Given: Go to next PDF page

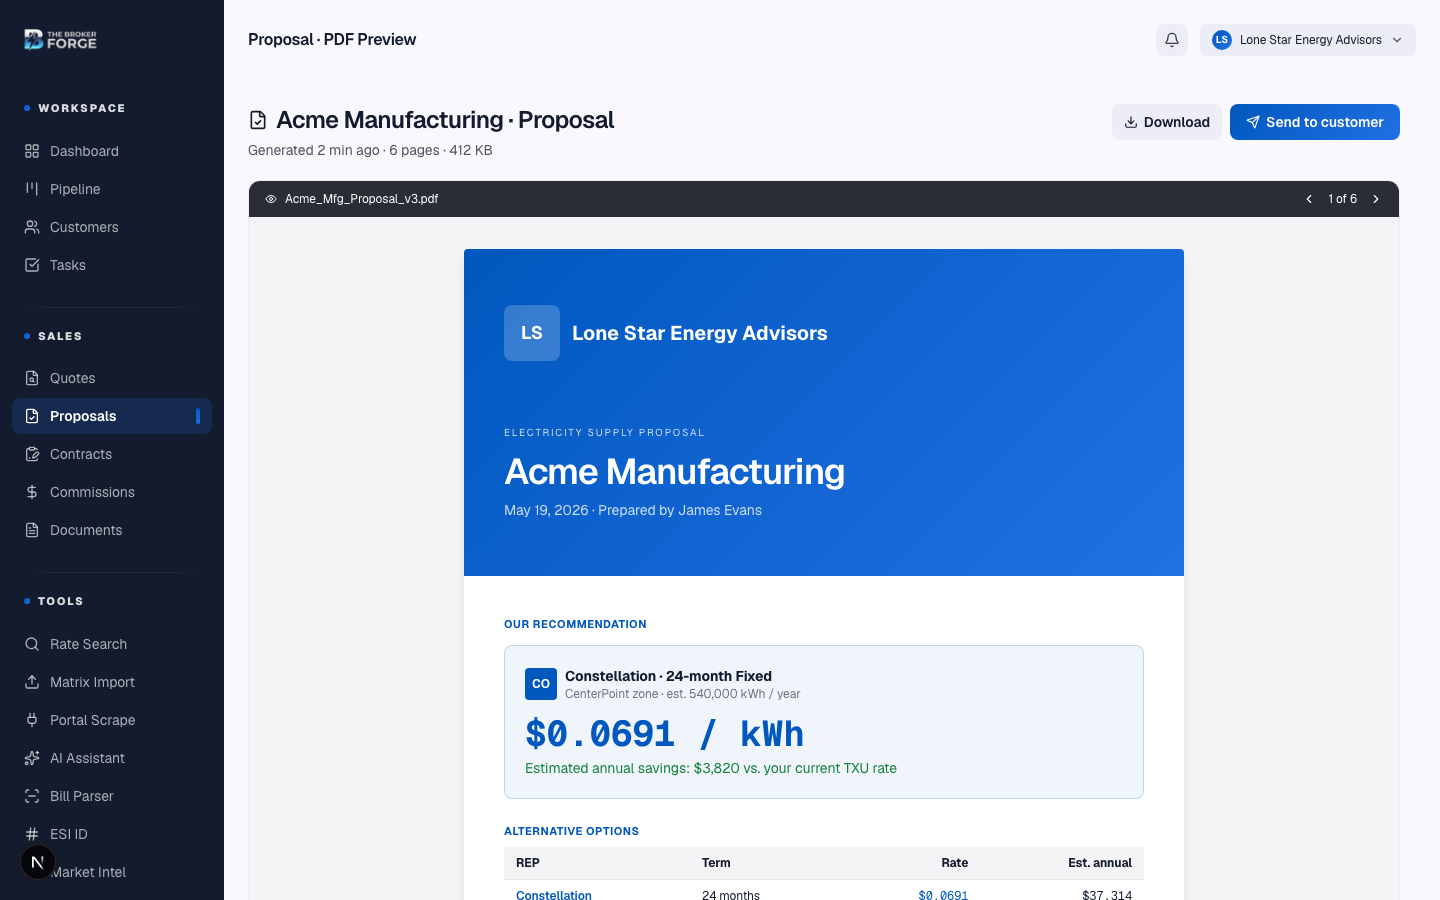Looking at the screenshot, I should click(1376, 199).
